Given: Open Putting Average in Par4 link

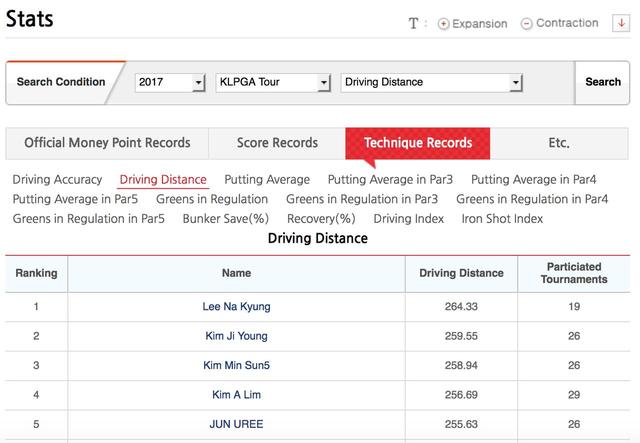Looking at the screenshot, I should pyautogui.click(x=533, y=180).
